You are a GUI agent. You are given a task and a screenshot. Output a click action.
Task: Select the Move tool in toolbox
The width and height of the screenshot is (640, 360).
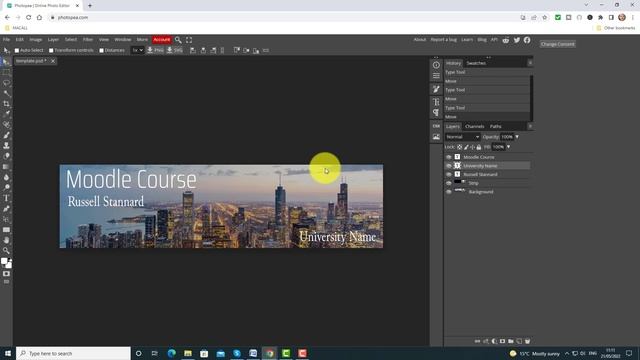coord(6,62)
